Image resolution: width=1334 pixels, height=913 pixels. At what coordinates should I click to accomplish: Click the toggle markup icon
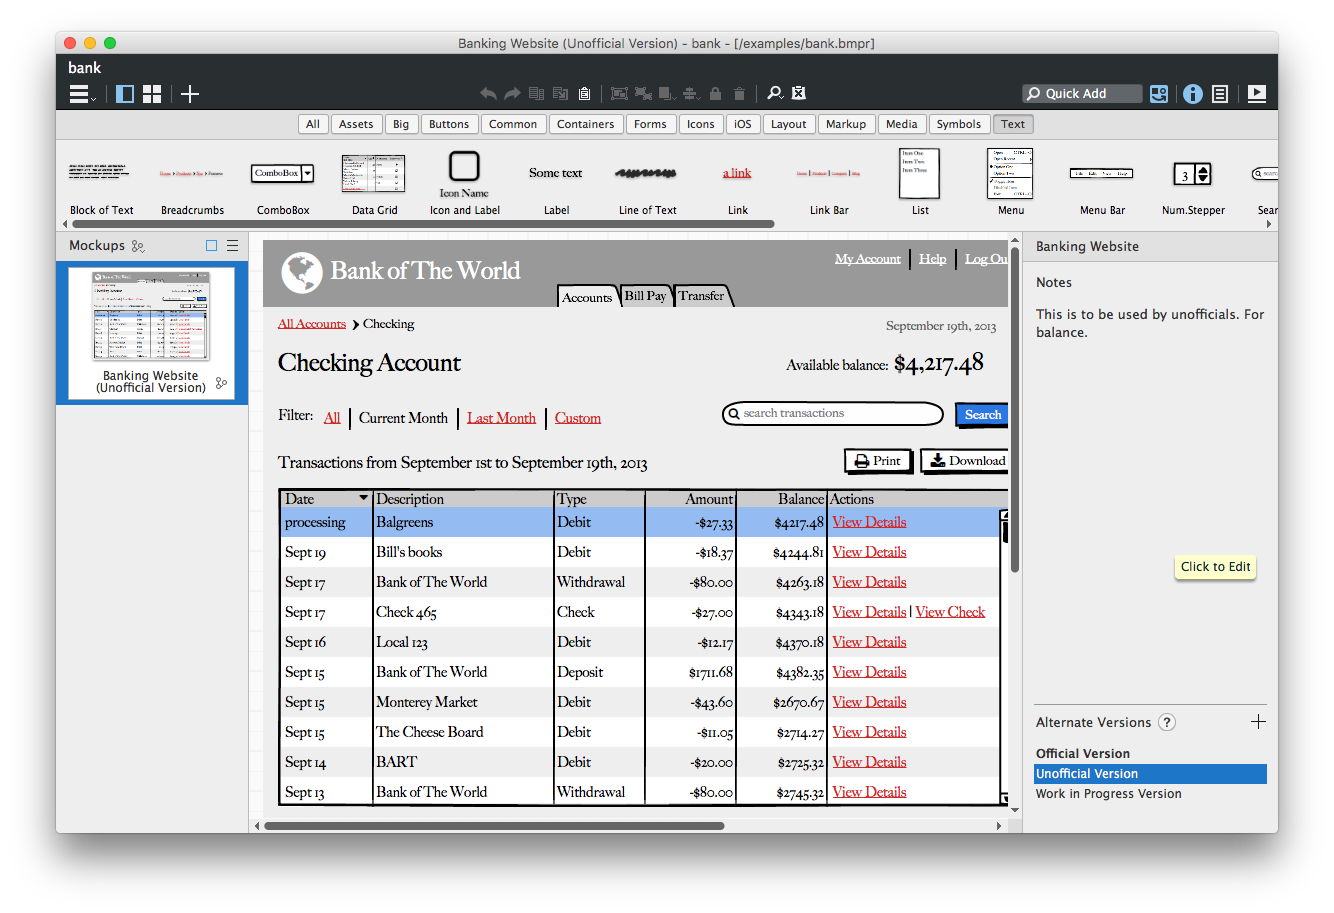point(798,93)
